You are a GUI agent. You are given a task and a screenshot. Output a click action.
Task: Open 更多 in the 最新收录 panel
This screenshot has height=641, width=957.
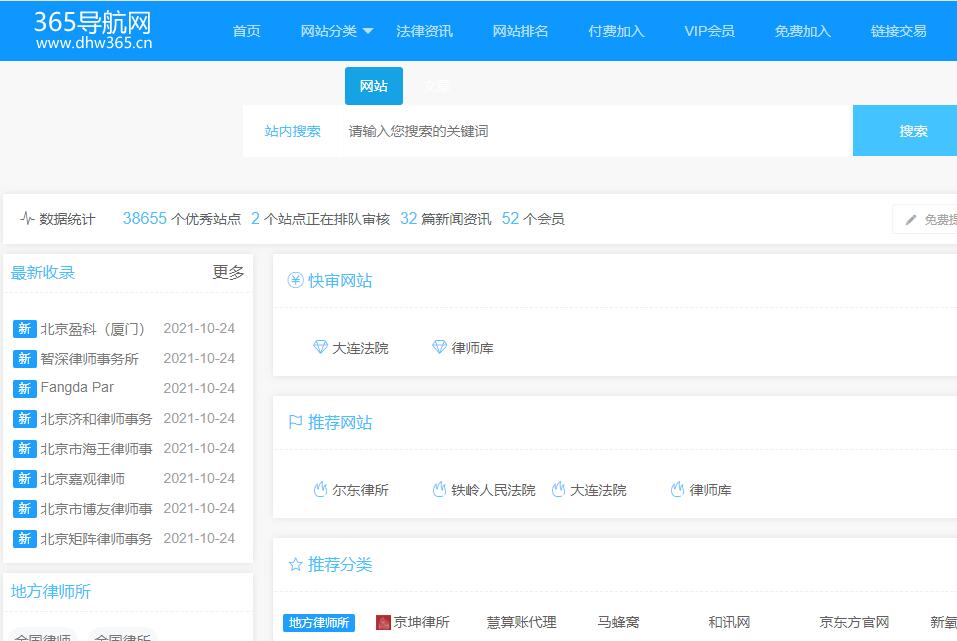coord(228,272)
